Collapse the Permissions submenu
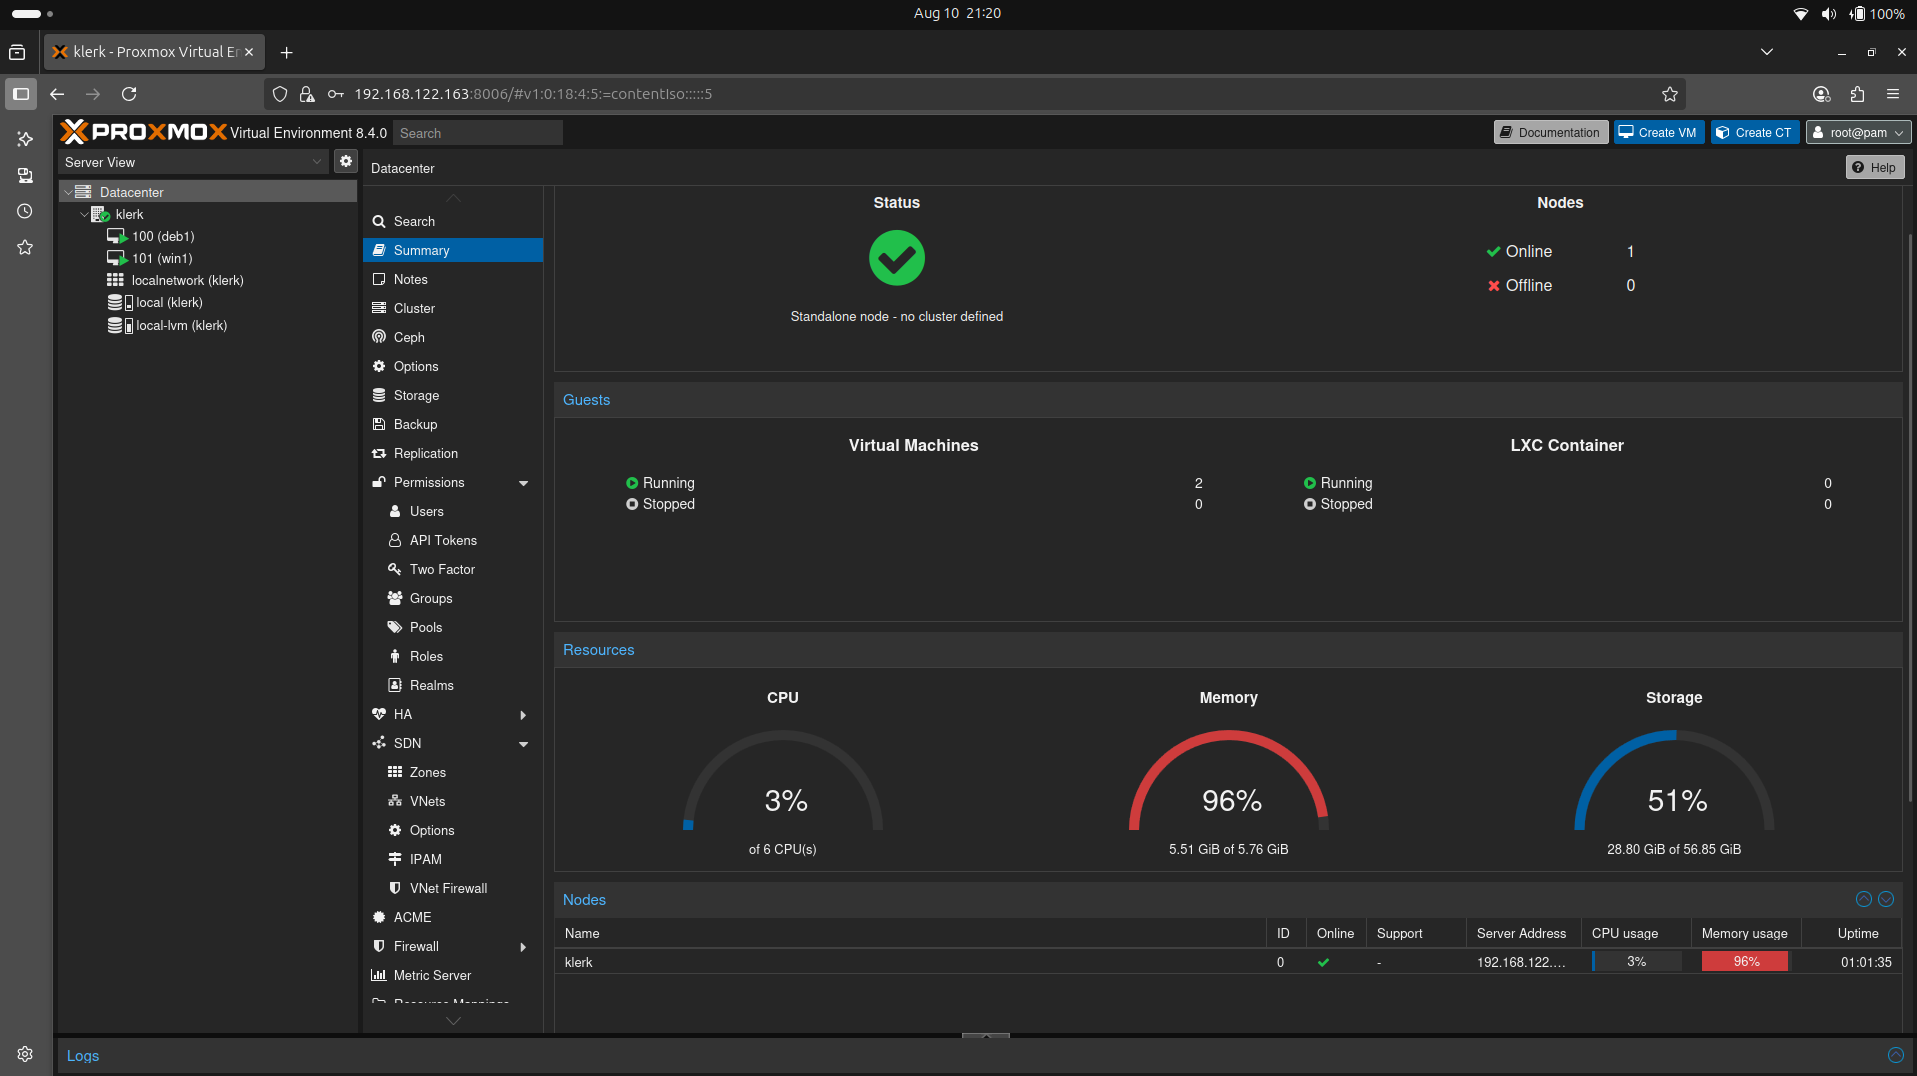 pyautogui.click(x=523, y=482)
